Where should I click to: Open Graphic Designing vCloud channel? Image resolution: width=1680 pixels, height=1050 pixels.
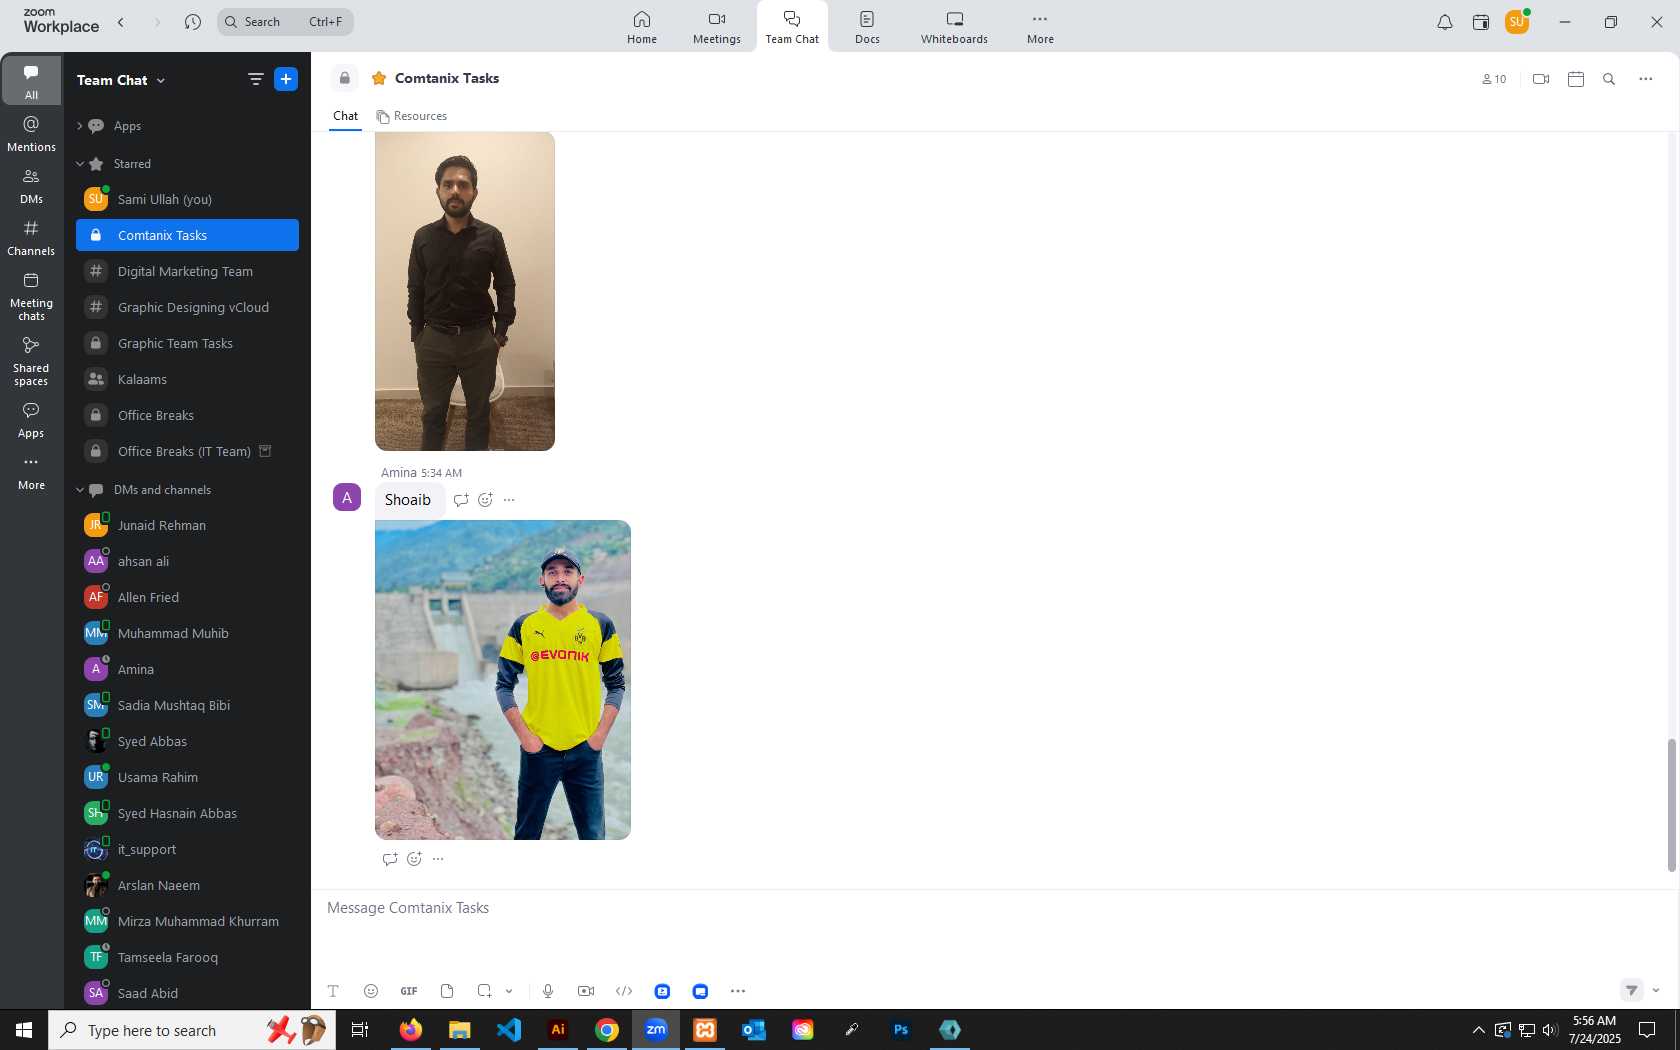(187, 307)
